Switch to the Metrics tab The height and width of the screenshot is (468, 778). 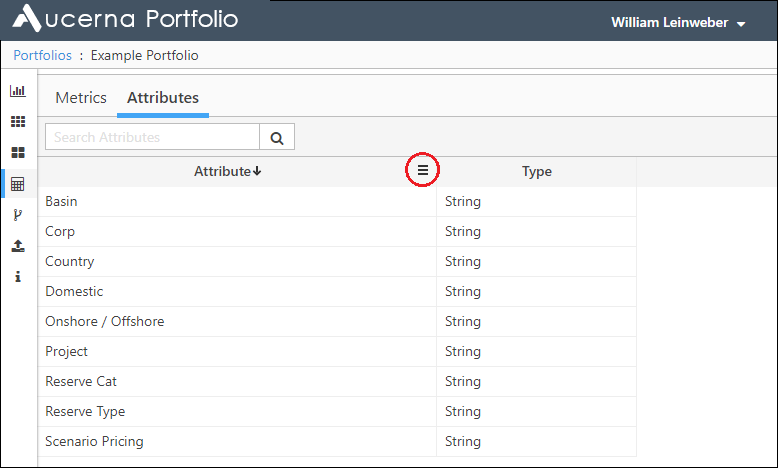tap(81, 98)
